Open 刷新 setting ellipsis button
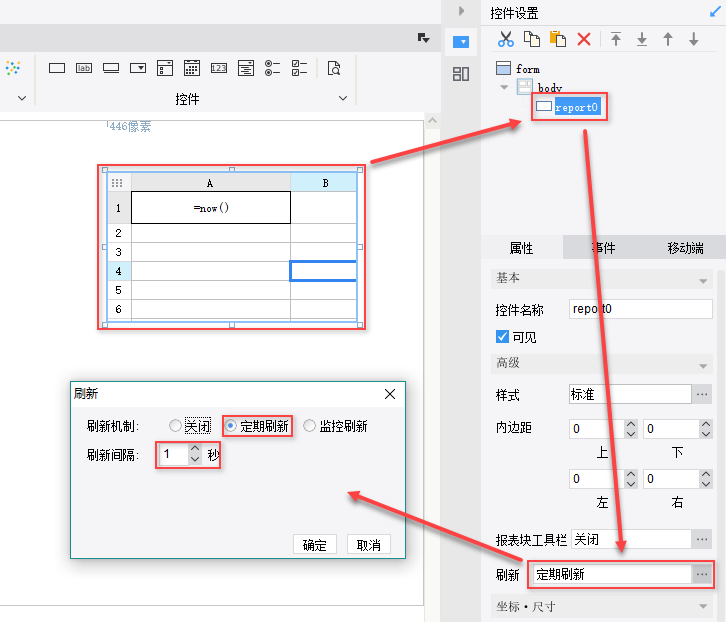Viewport: 726px width, 622px height. point(701,574)
